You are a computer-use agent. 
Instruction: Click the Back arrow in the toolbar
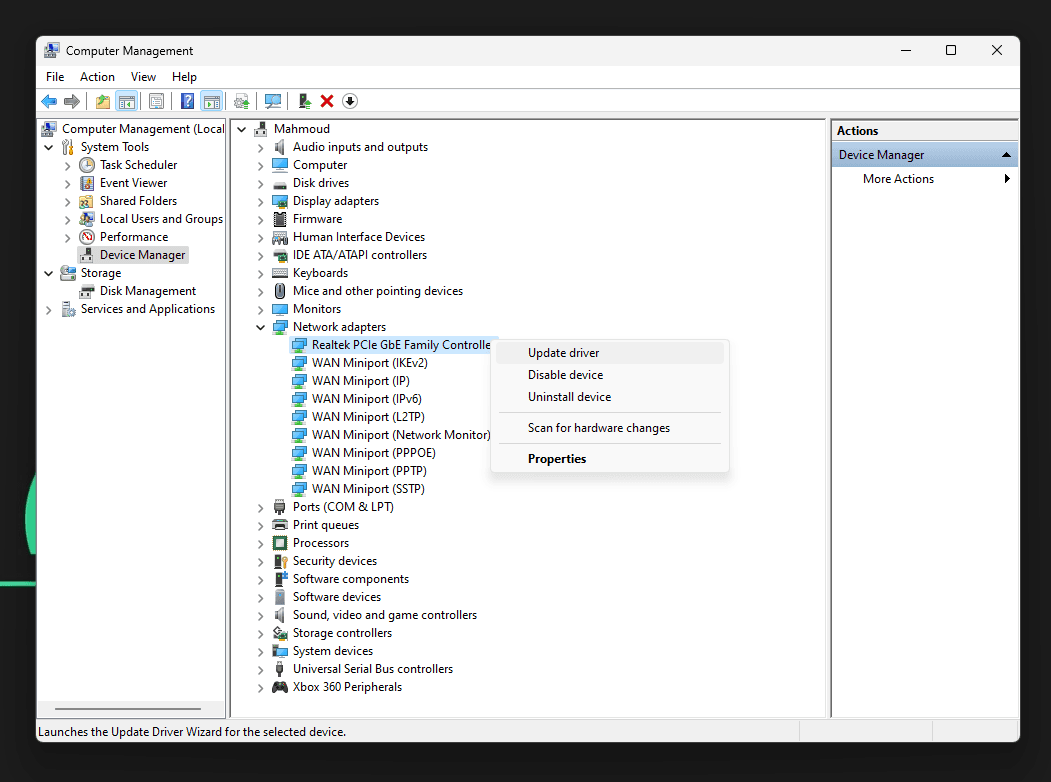pyautogui.click(x=48, y=101)
